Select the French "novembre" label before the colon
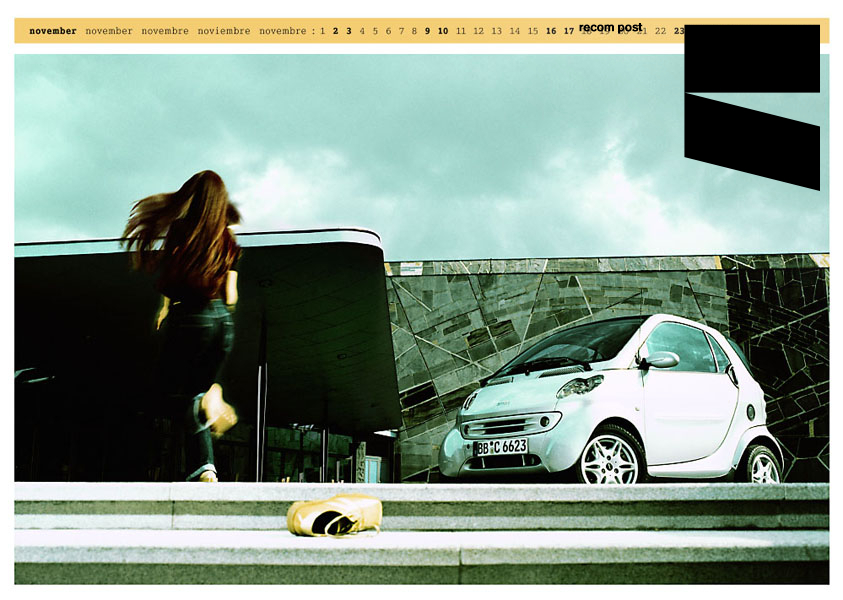 point(282,31)
